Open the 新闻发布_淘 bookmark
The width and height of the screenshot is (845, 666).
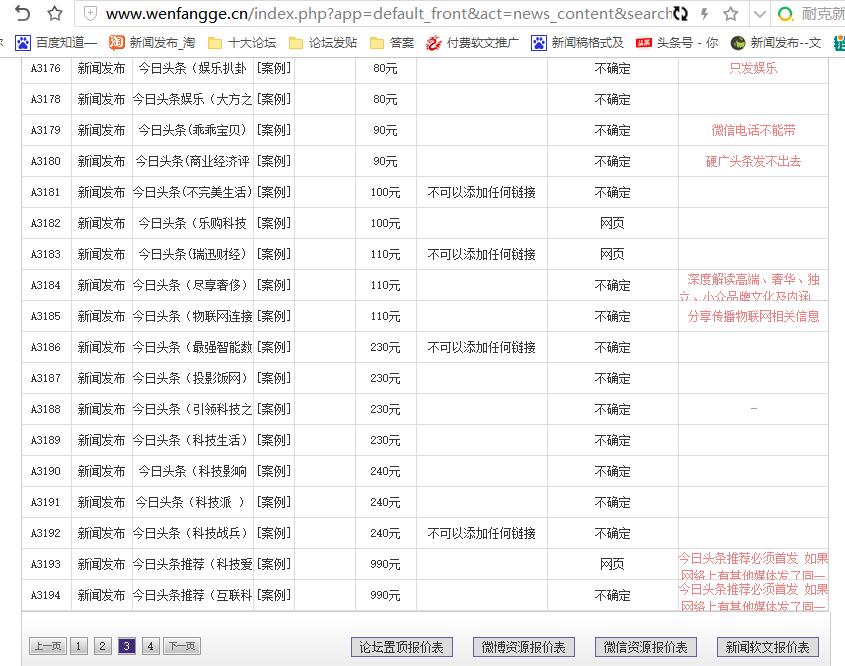pyautogui.click(x=151, y=43)
